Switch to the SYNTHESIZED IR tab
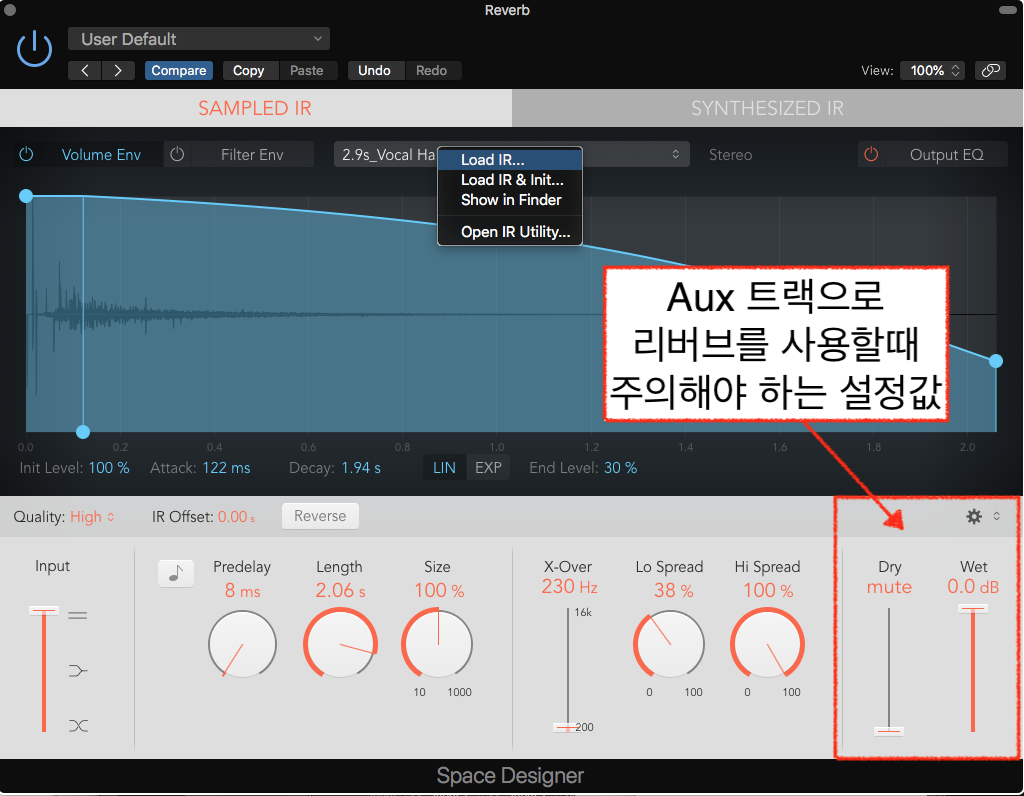Screen dimensions: 1024x796 click(767, 108)
